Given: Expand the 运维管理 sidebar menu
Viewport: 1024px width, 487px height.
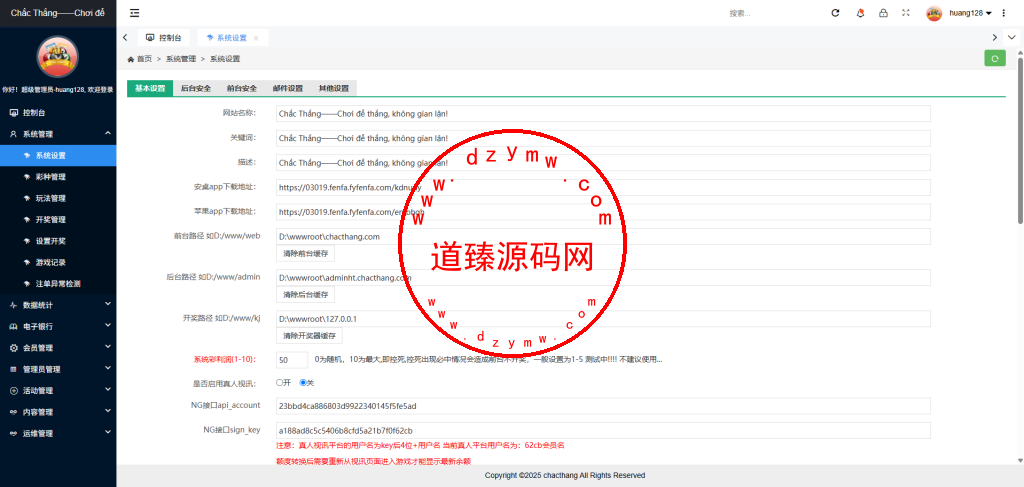Looking at the screenshot, I should click(108, 433).
